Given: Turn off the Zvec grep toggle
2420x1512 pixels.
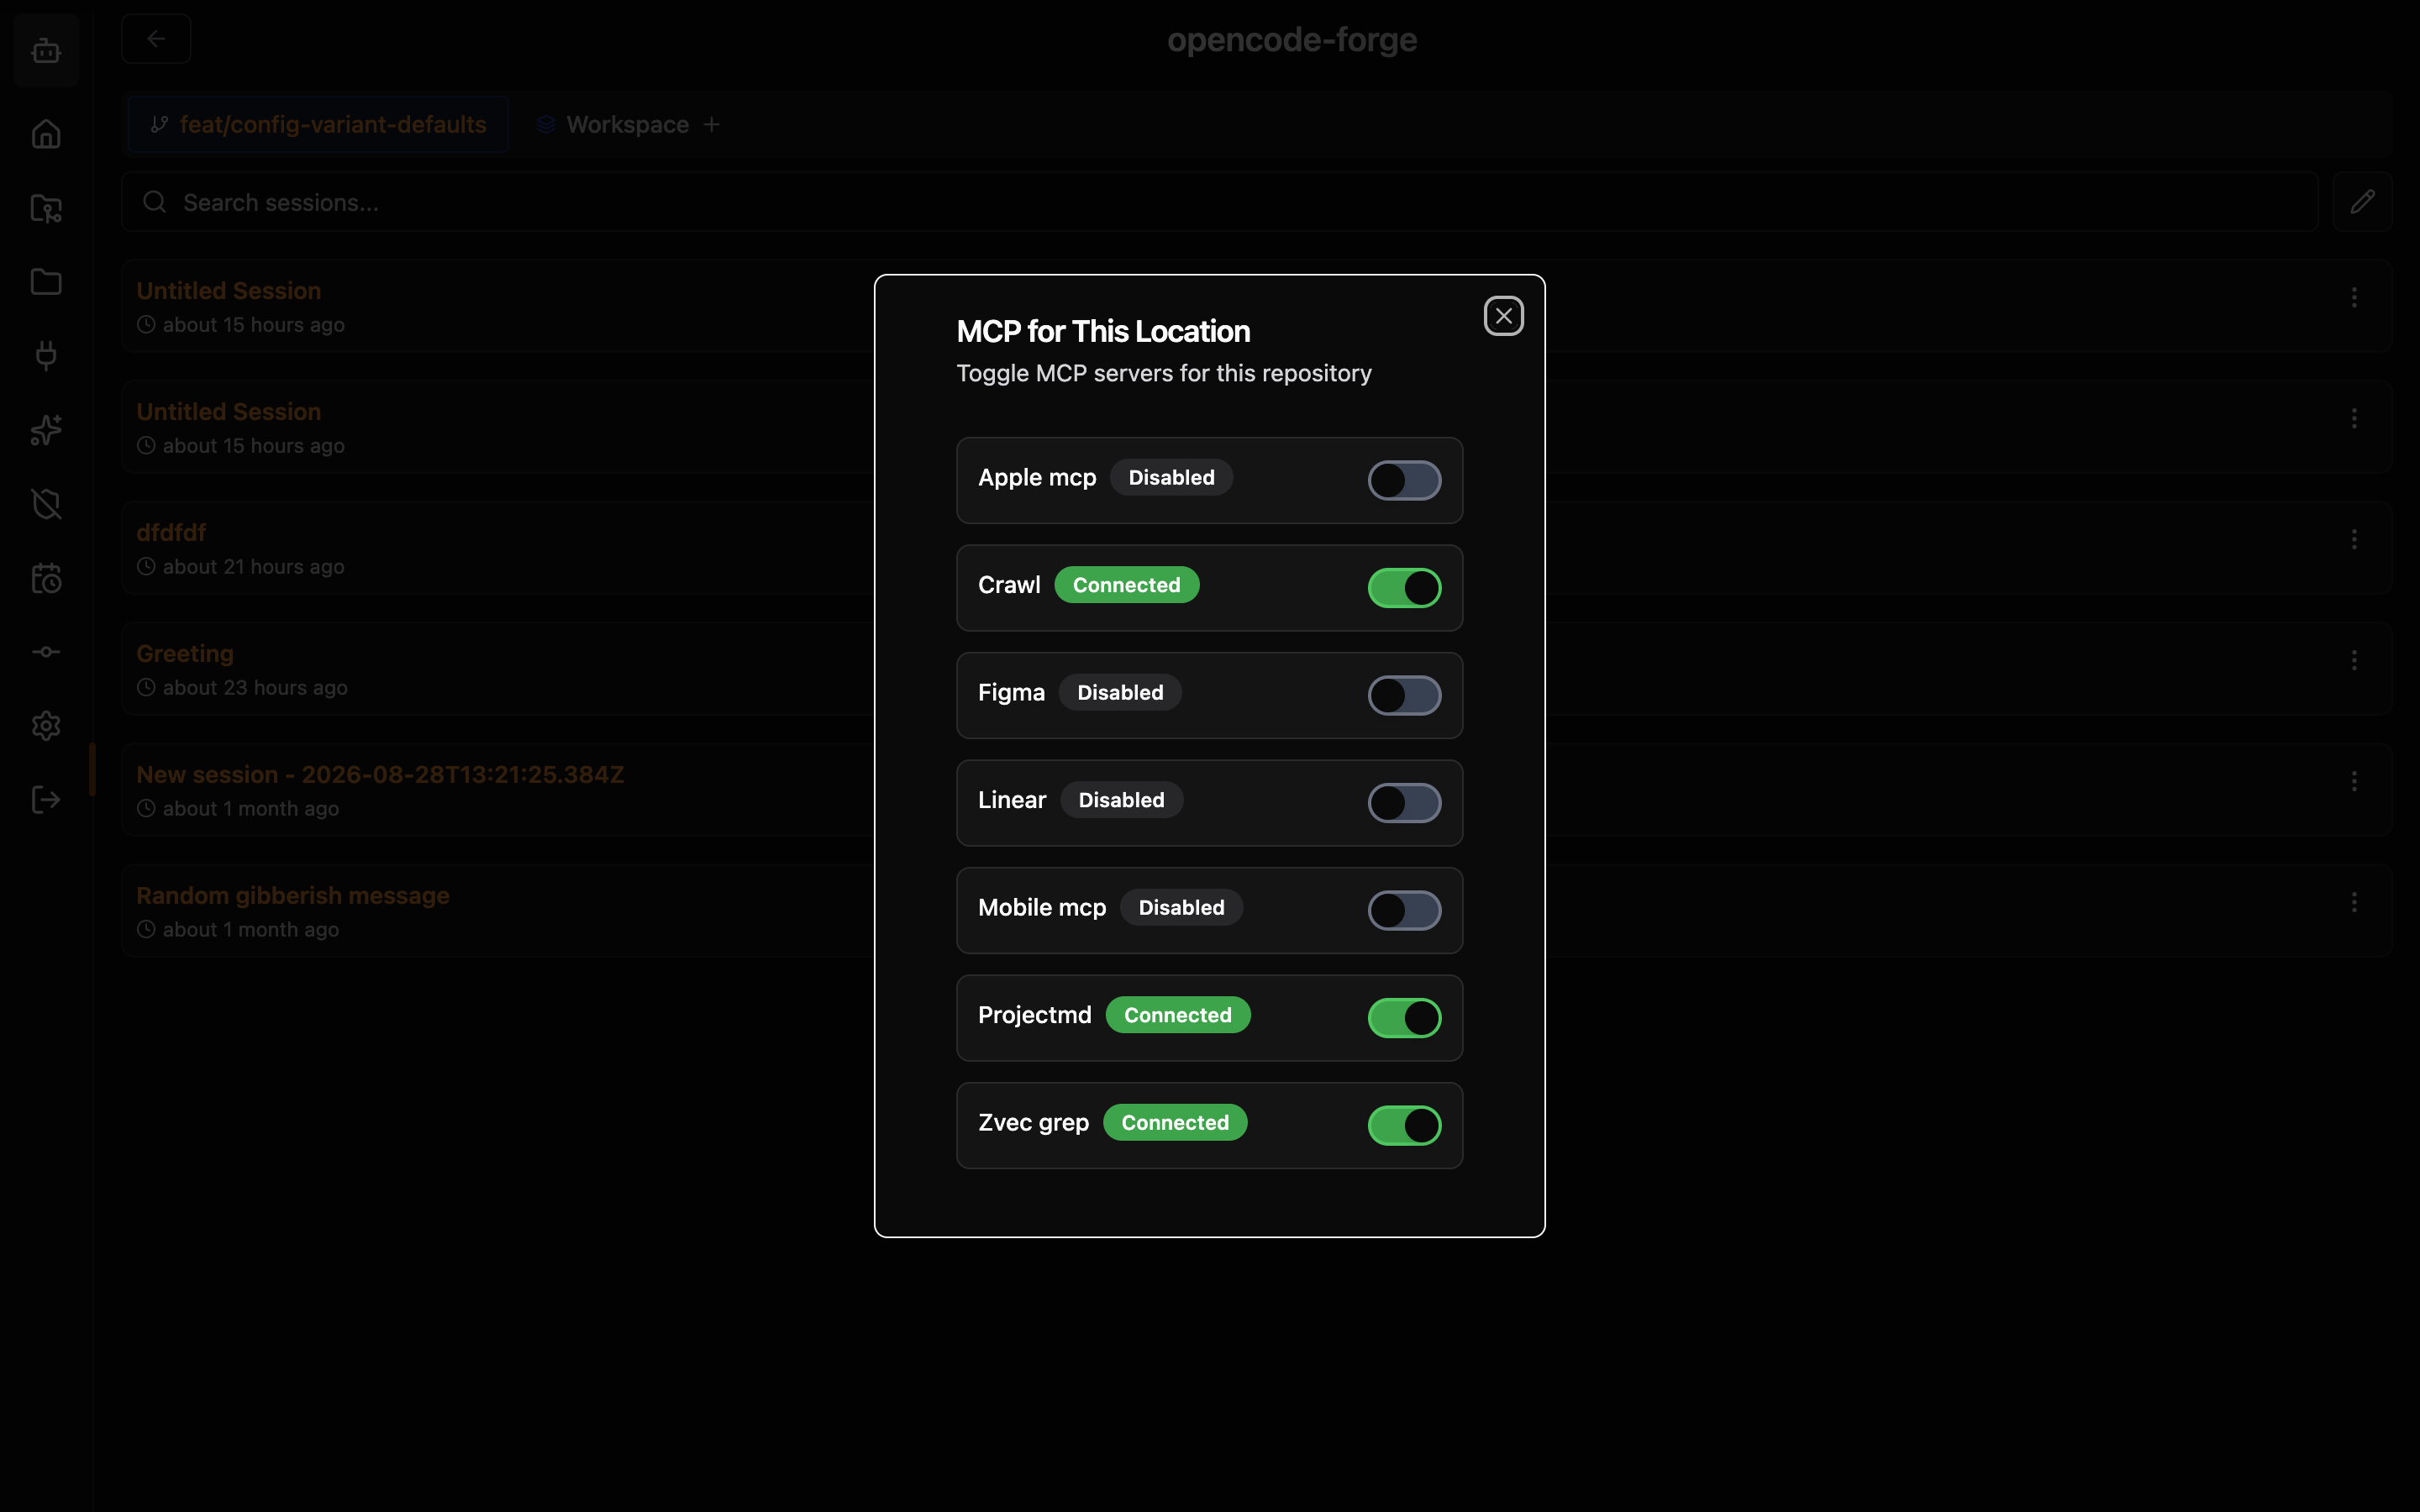Looking at the screenshot, I should click(x=1404, y=1125).
